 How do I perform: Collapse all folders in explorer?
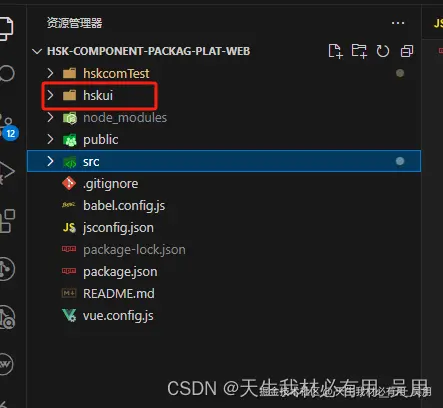[407, 51]
